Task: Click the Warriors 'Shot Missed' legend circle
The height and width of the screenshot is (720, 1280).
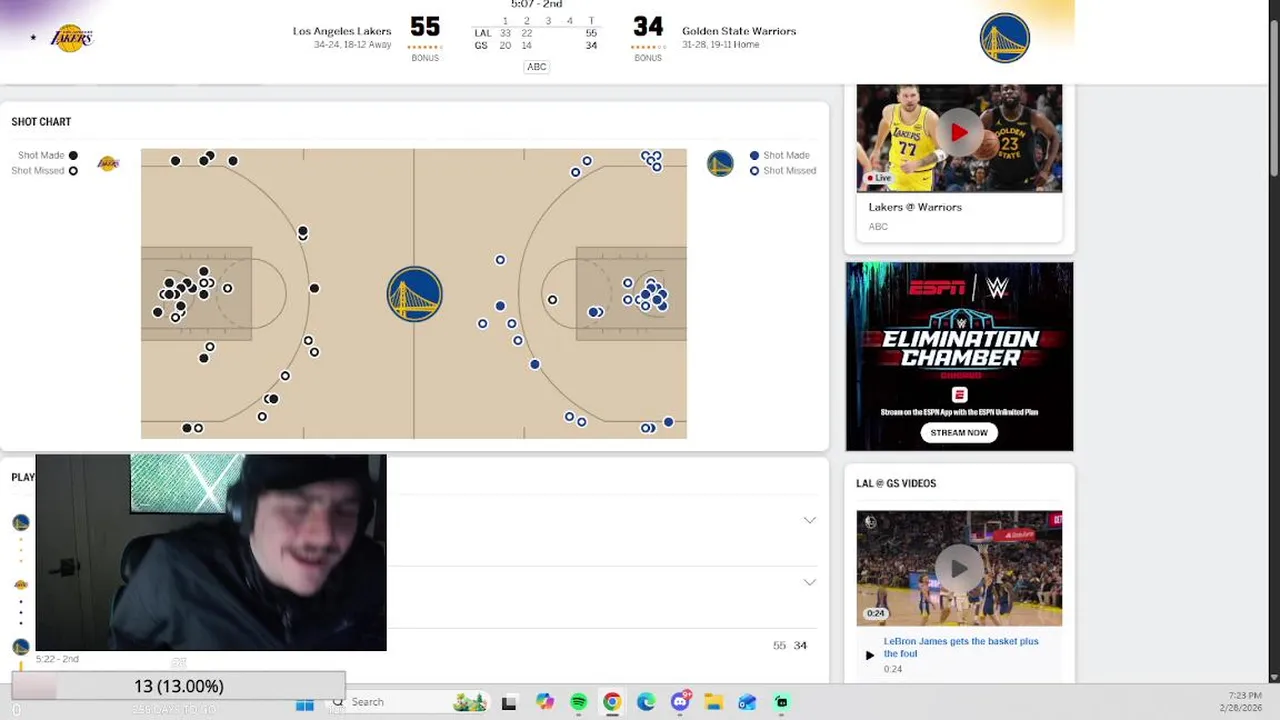Action: click(x=754, y=171)
